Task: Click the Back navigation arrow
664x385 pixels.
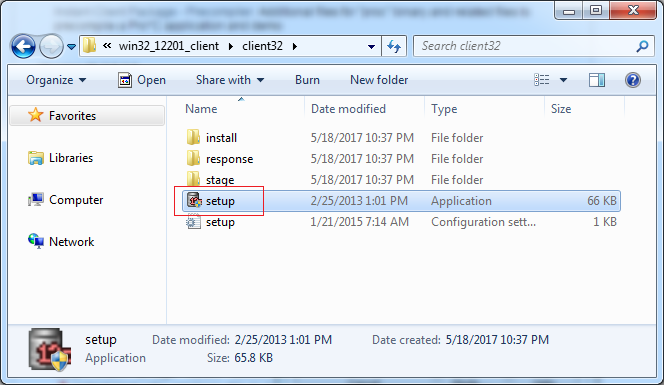Action: [x=23, y=46]
